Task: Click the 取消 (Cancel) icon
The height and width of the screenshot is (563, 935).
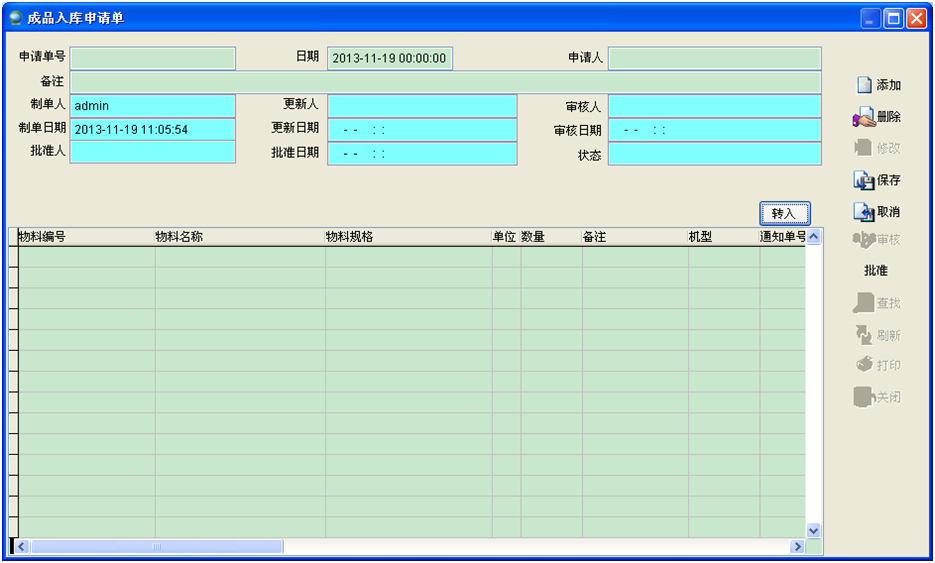Action: coord(864,212)
